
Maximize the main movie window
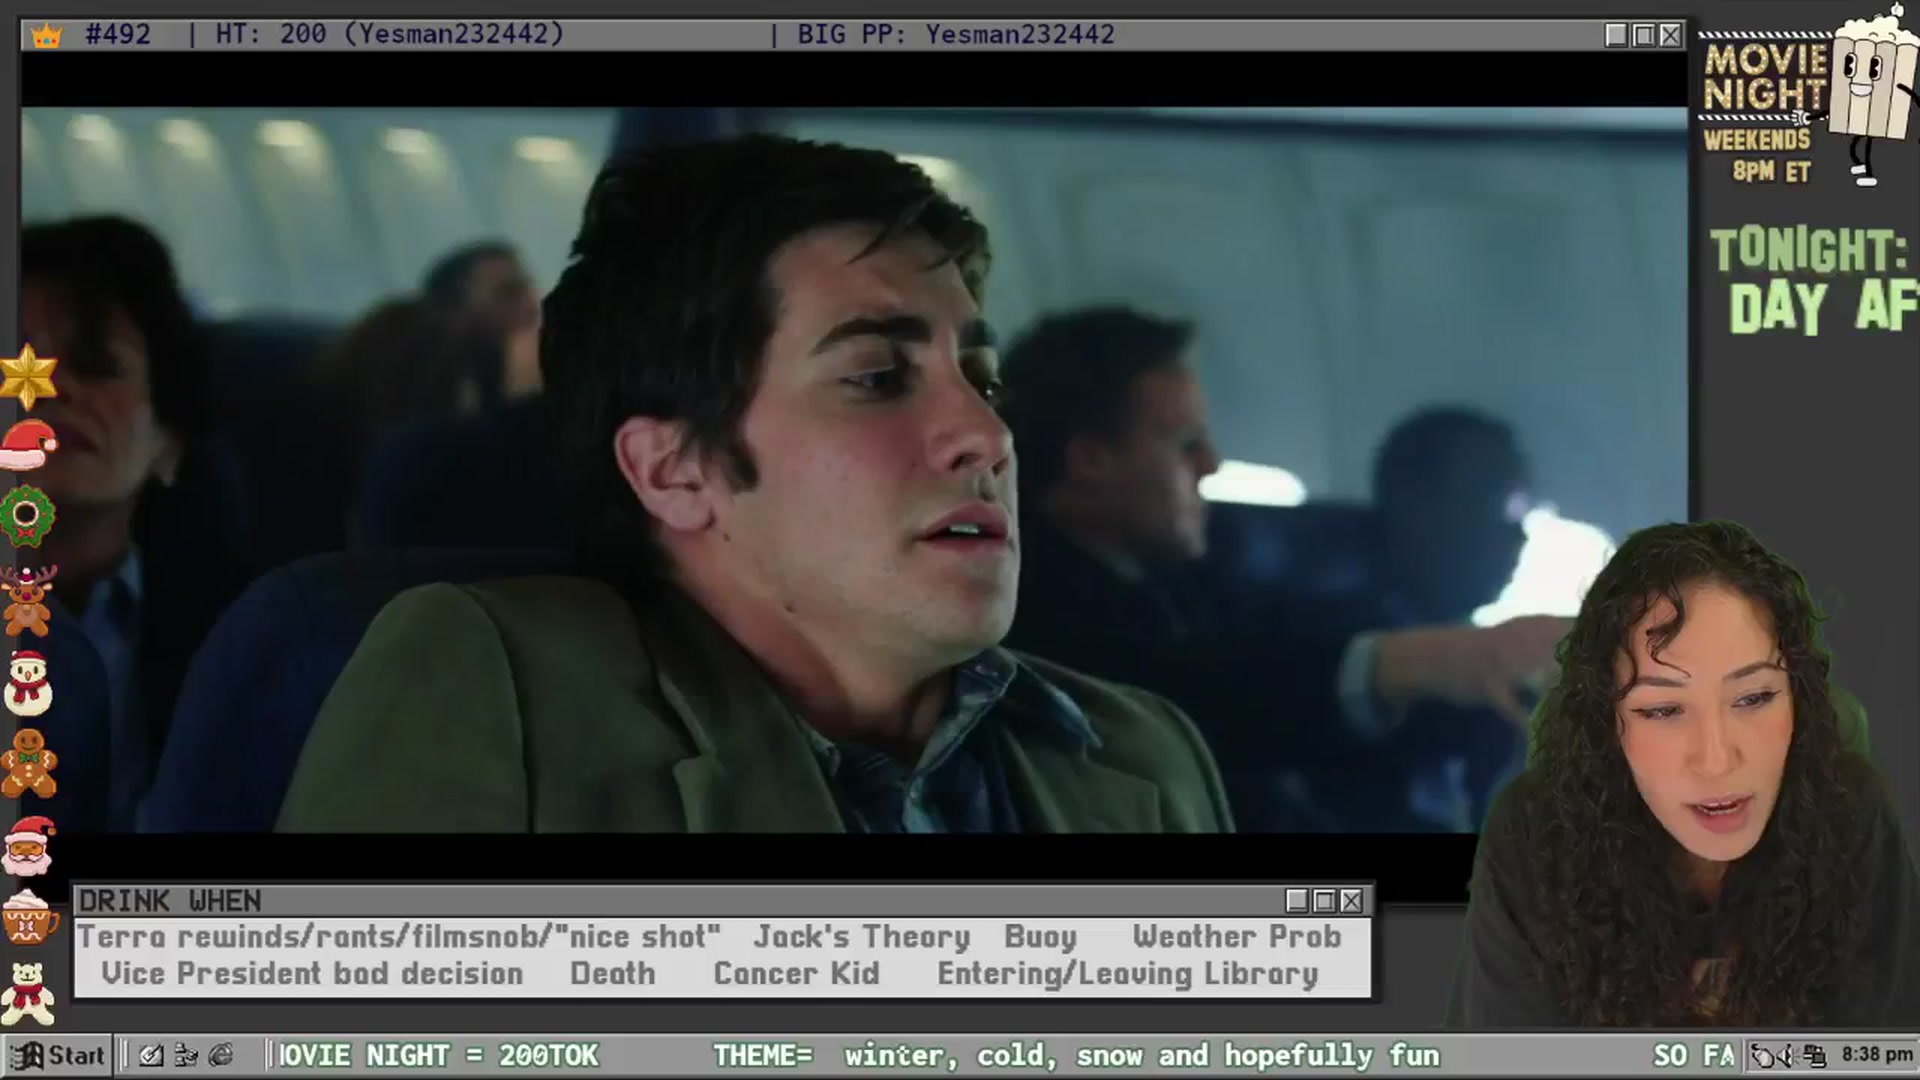(x=1643, y=35)
